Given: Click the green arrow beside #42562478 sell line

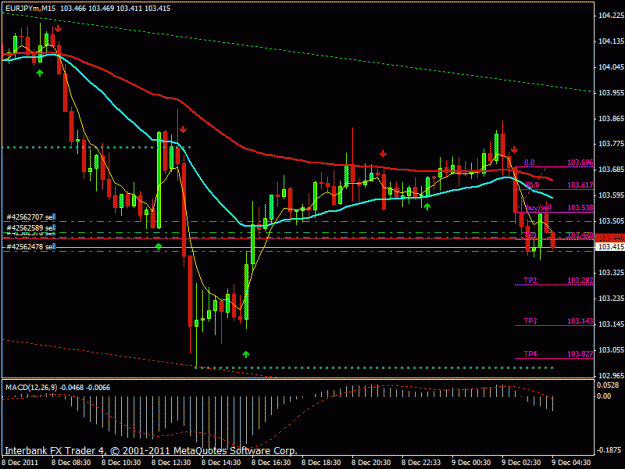Looking at the screenshot, I should tap(159, 246).
